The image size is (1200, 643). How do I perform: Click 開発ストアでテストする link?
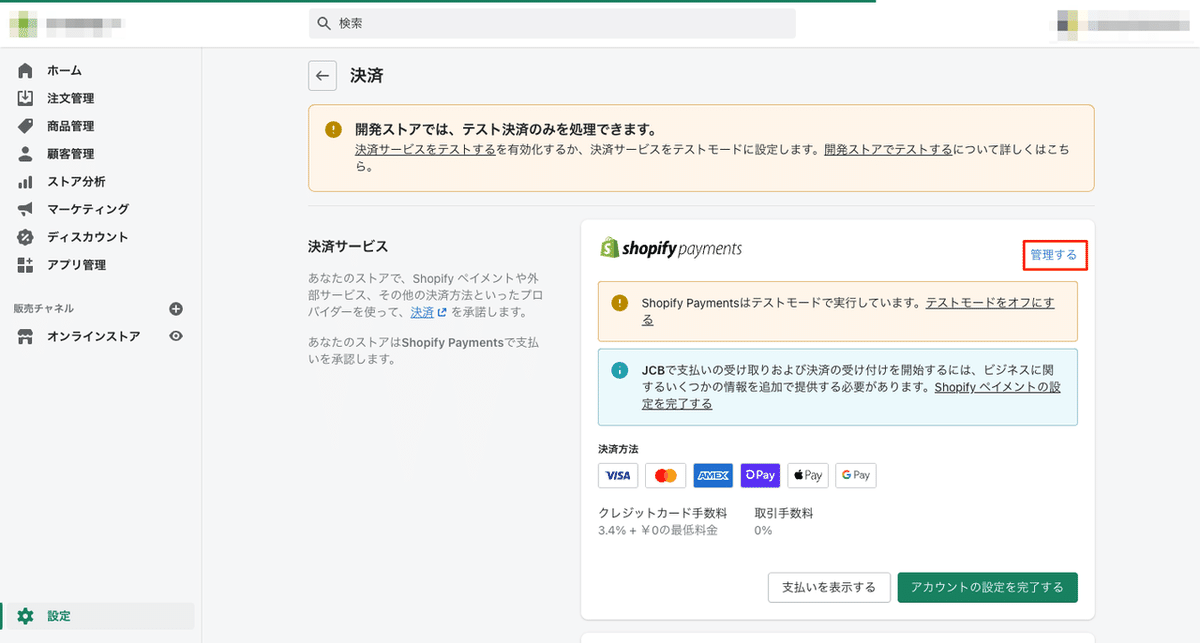(x=888, y=149)
